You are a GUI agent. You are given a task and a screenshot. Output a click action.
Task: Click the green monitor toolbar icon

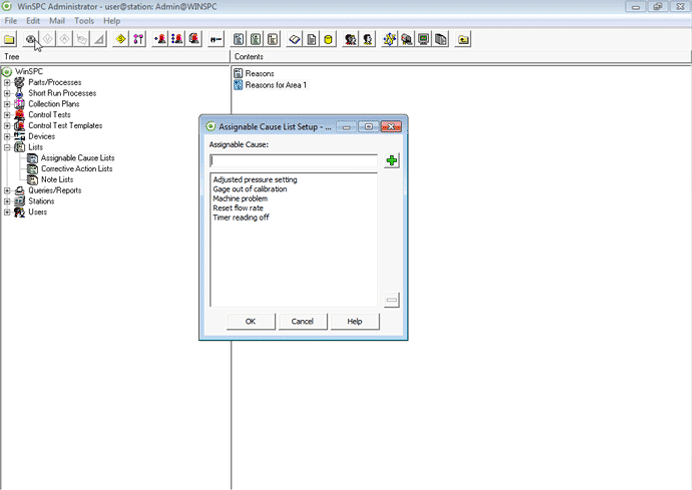coord(424,40)
